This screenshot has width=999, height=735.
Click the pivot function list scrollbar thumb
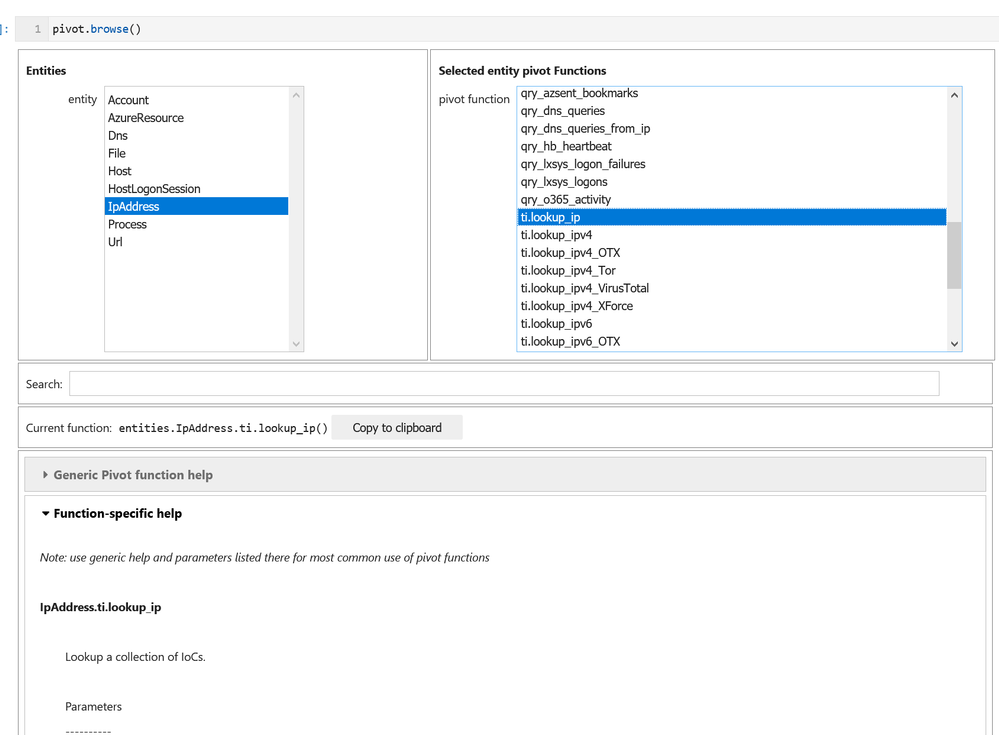click(954, 255)
